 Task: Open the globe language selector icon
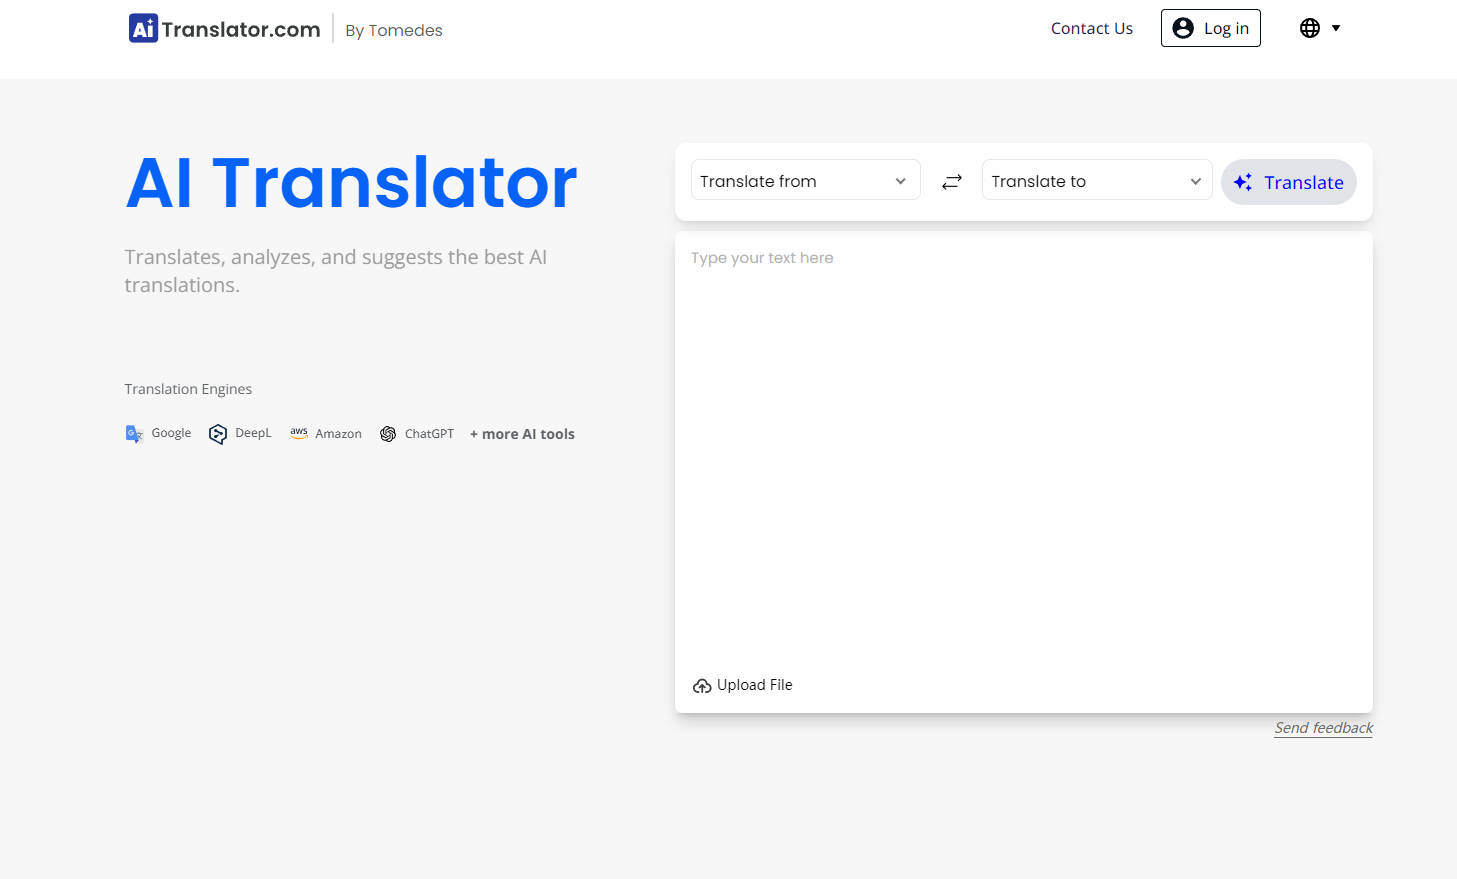click(x=1310, y=28)
